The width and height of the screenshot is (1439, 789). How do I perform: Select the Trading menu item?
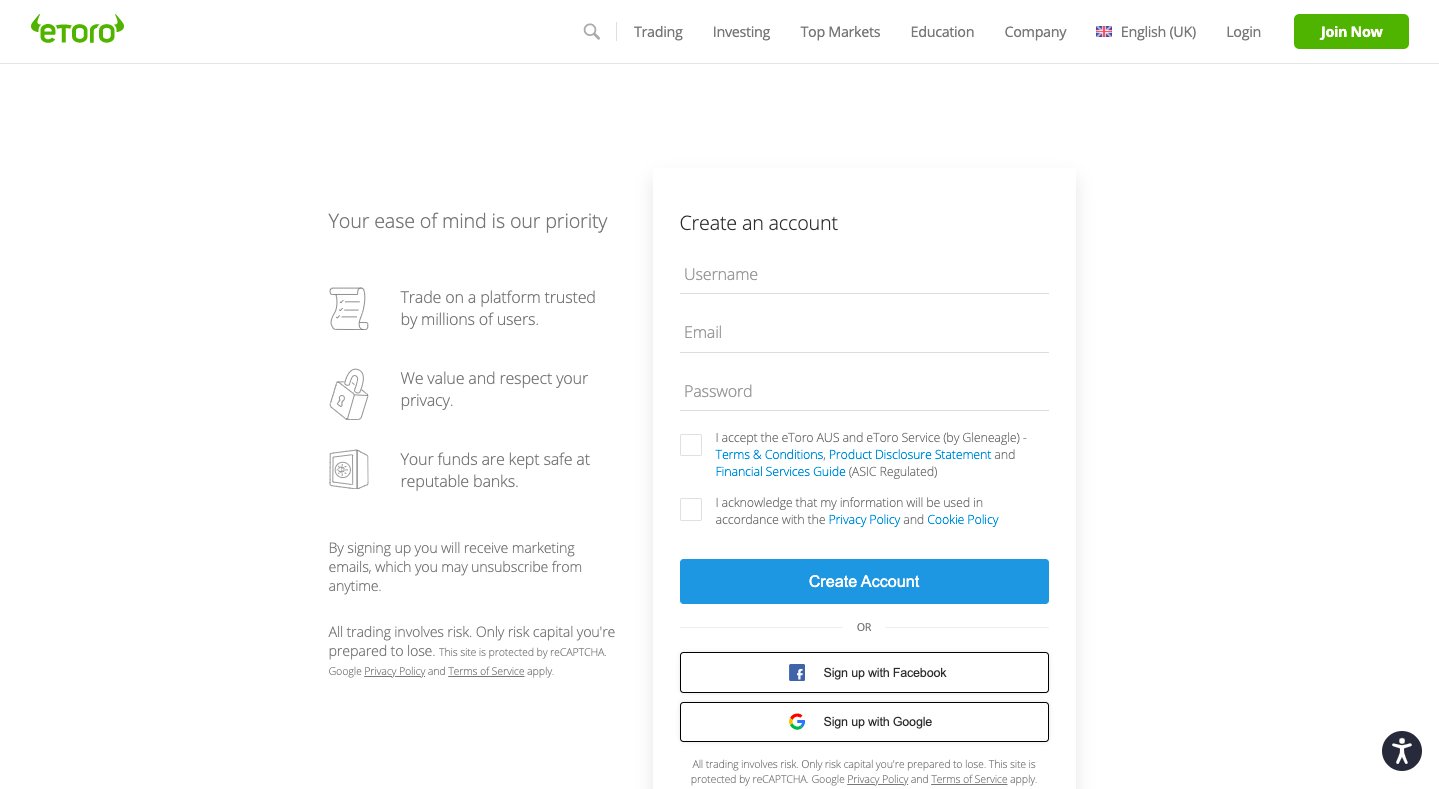[657, 31]
